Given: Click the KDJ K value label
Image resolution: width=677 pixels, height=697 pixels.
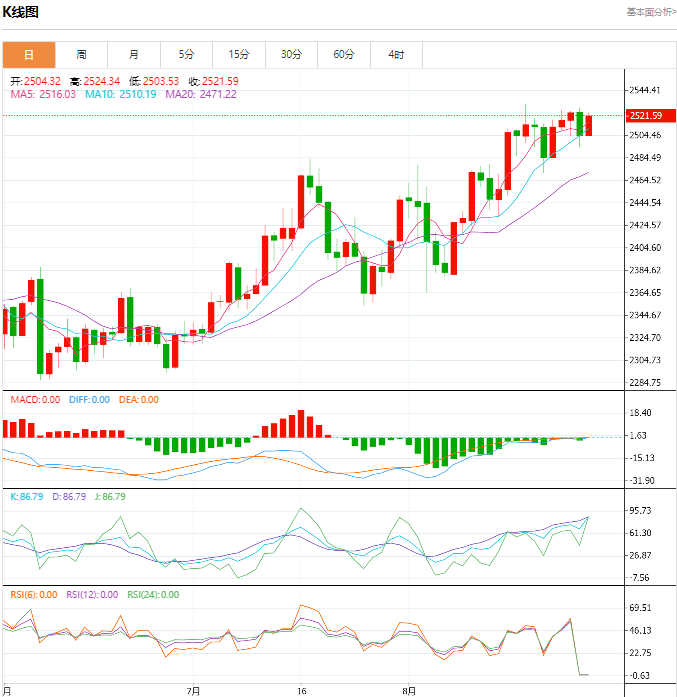Looking at the screenshot, I should [x=26, y=496].
